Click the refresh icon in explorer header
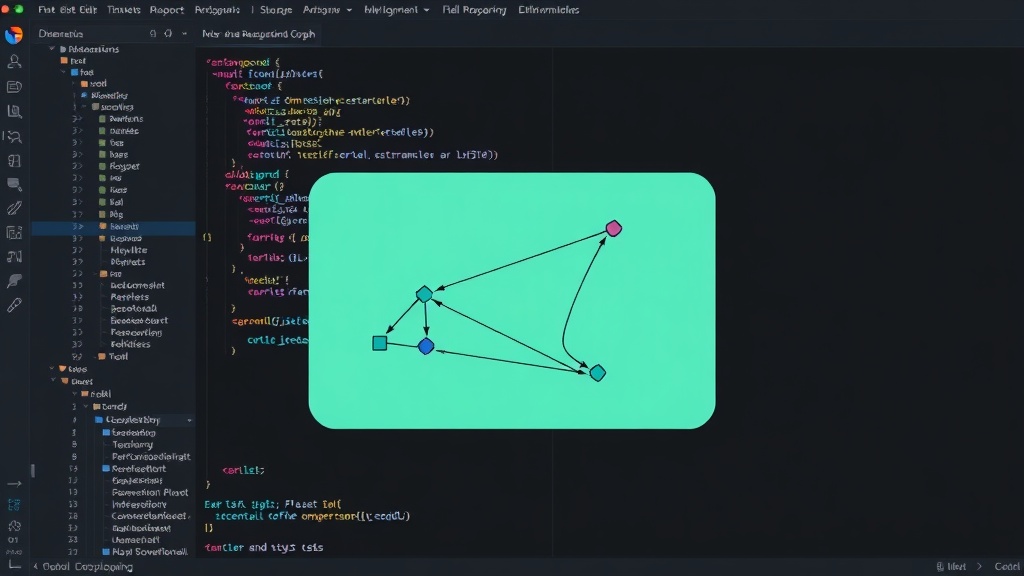This screenshot has height=576, width=1024. click(x=168, y=33)
